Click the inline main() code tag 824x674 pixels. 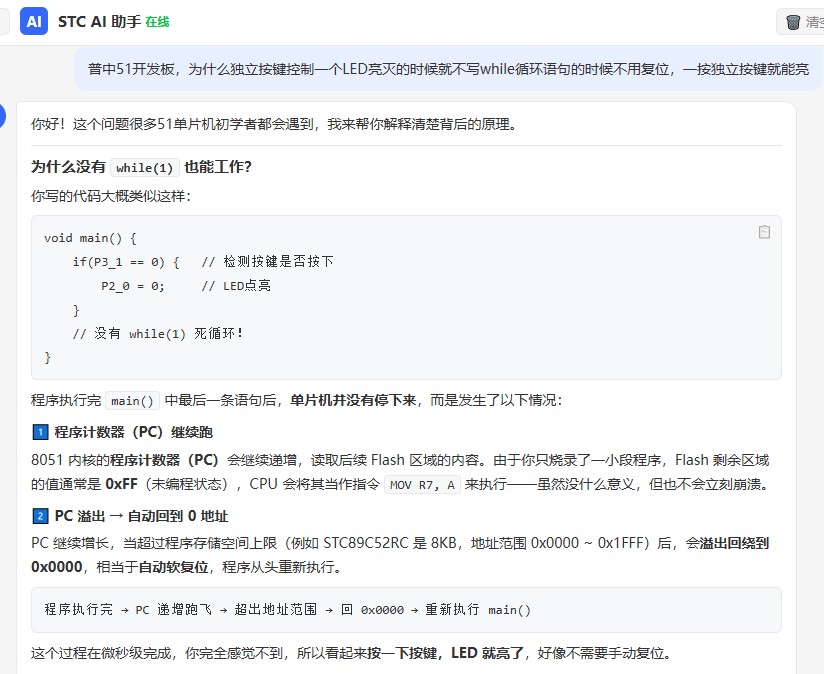pyautogui.click(x=132, y=401)
